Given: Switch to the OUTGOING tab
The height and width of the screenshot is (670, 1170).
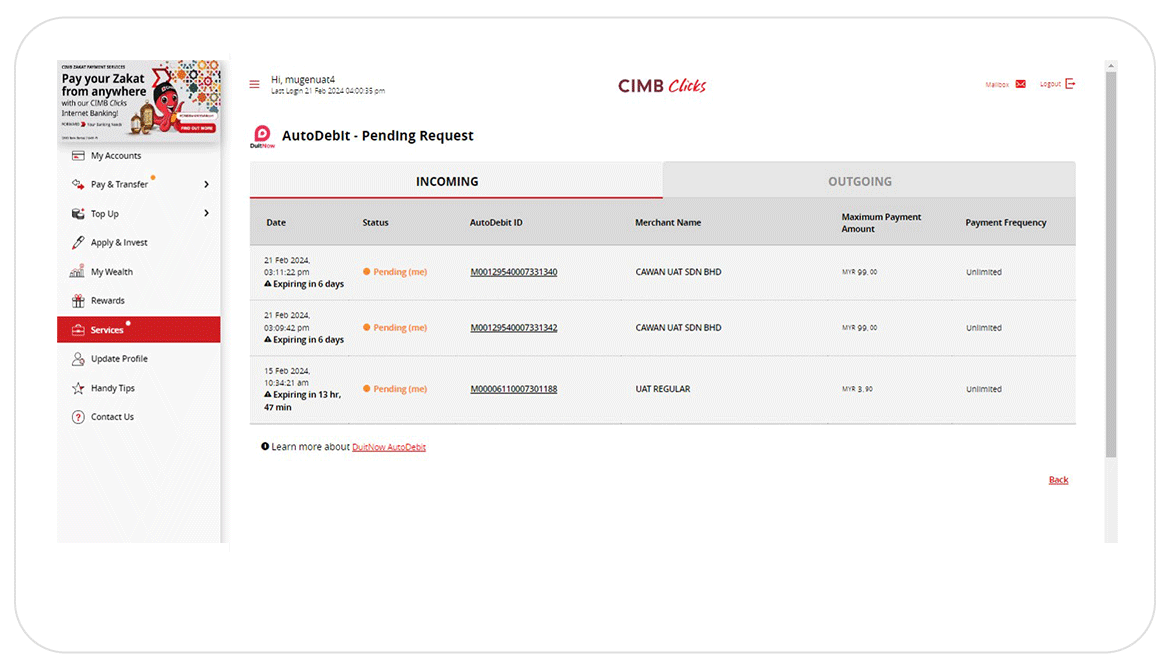Looking at the screenshot, I should click(860, 182).
